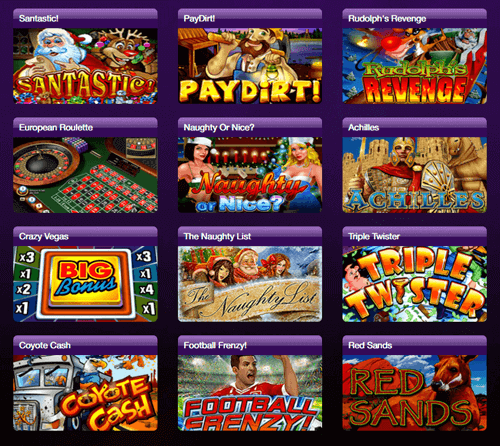500x446 pixels.
Task: Click the Football Frenzy! game picture
Action: 250,393
